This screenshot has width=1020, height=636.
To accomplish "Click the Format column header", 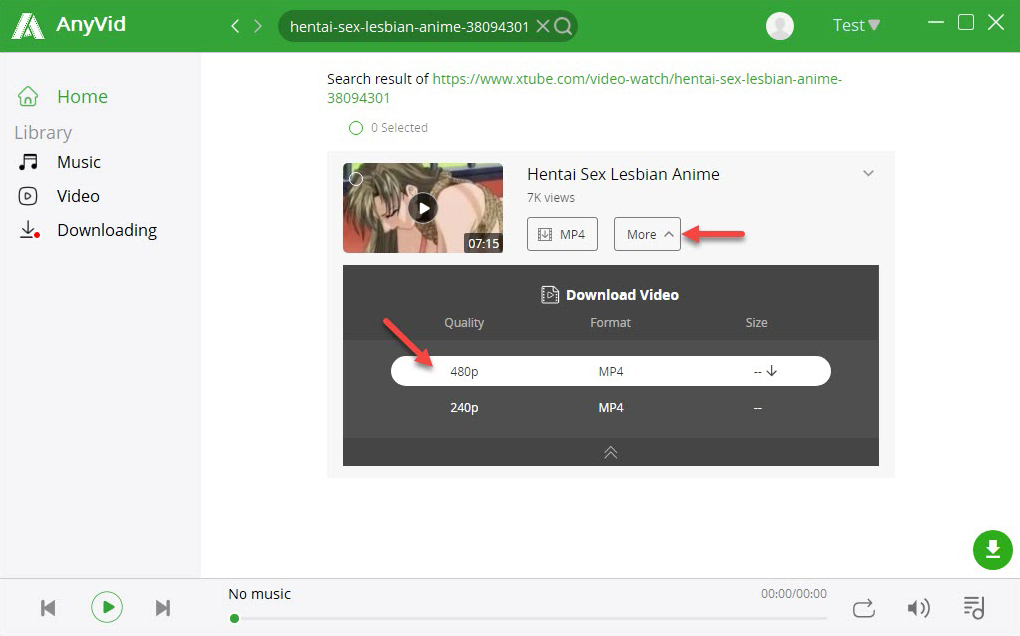I will click(610, 323).
